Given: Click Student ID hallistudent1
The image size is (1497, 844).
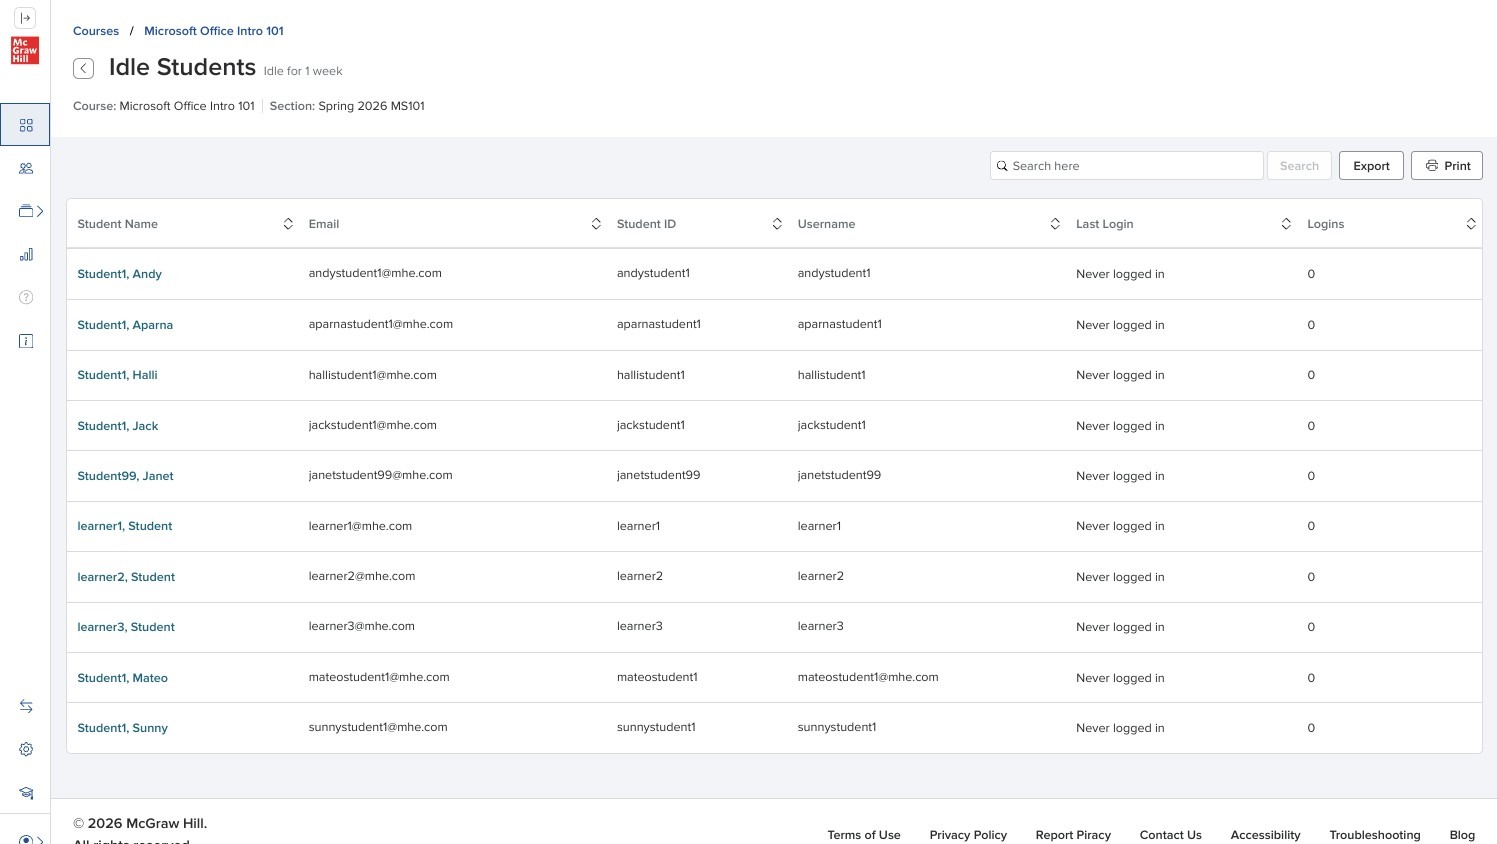Looking at the screenshot, I should [651, 375].
